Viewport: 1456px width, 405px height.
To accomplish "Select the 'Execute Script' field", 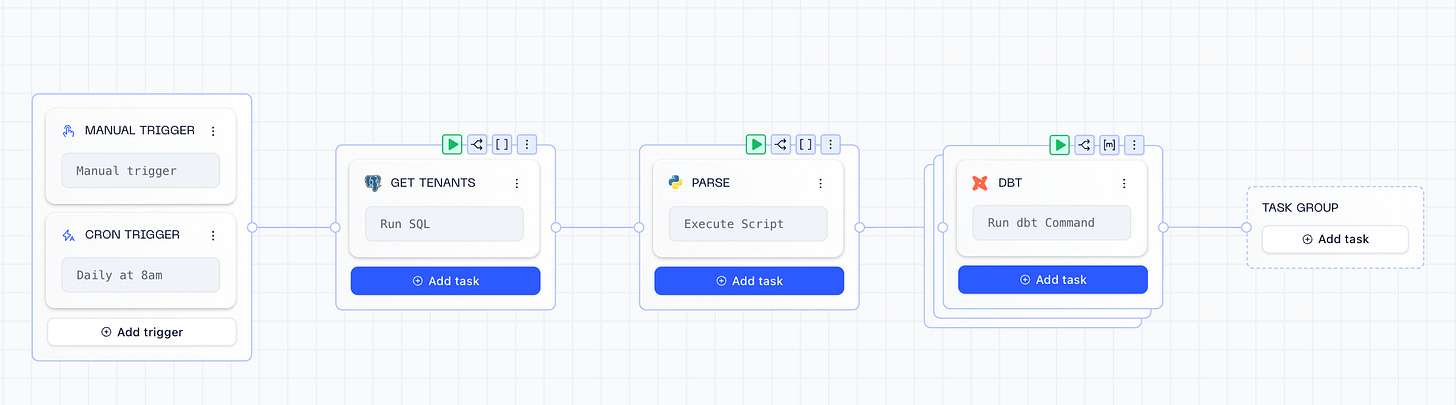I will 748,224.
